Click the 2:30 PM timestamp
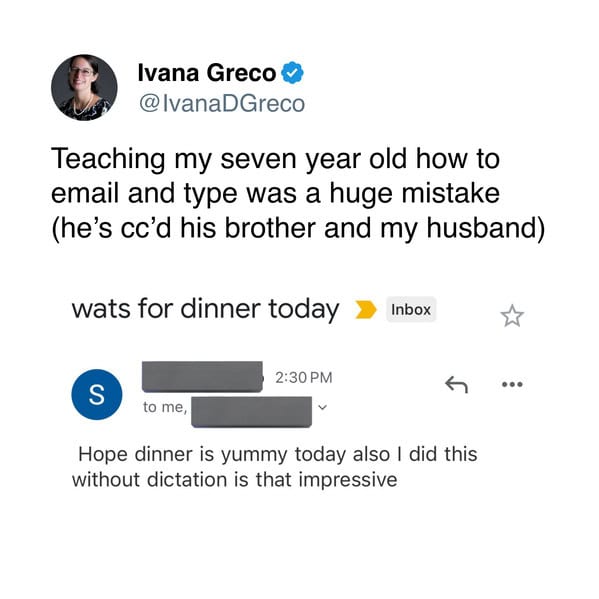The image size is (599, 599). (304, 377)
